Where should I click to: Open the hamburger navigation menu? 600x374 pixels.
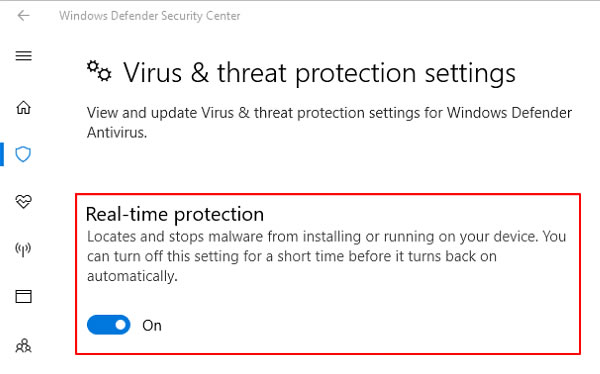(x=23, y=56)
